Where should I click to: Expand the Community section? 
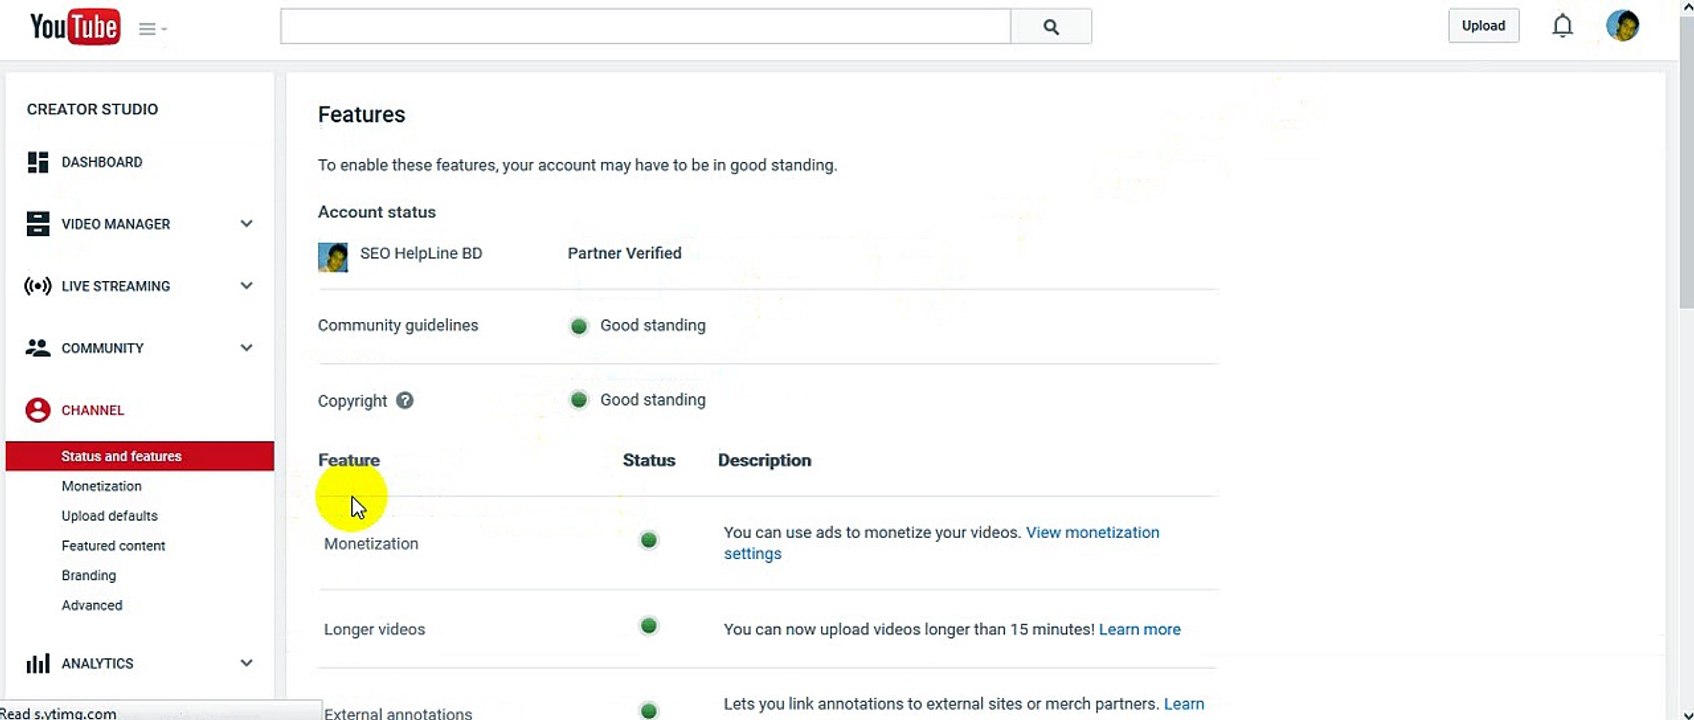(x=246, y=348)
